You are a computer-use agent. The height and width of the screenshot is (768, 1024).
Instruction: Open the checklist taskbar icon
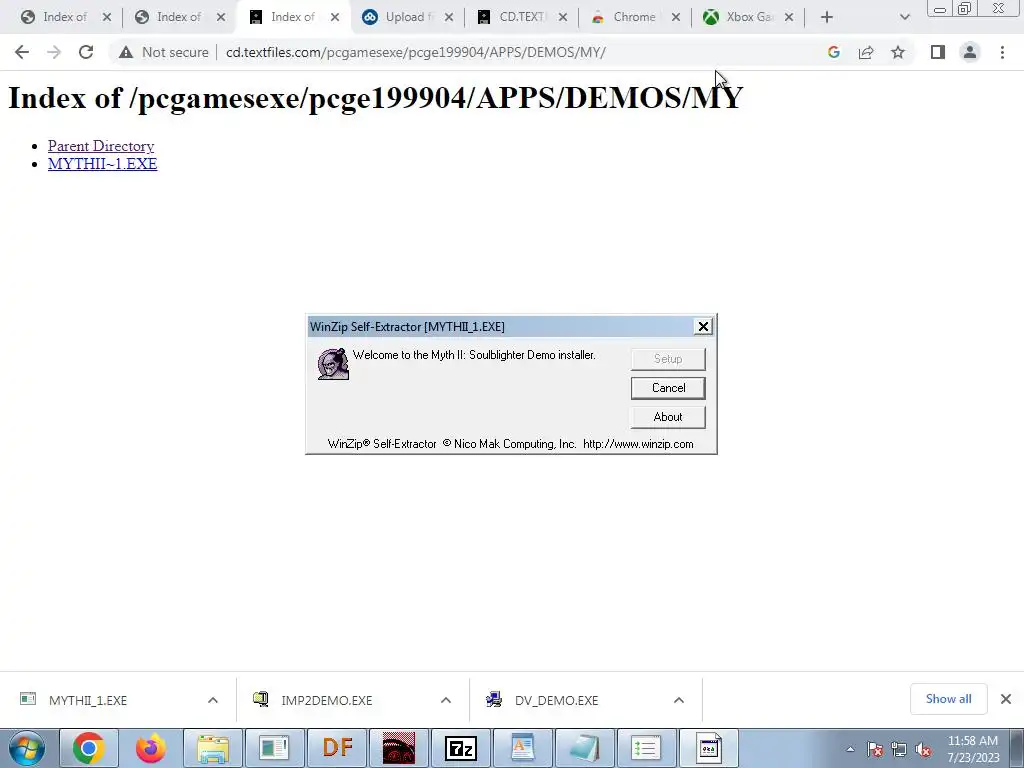coord(645,748)
